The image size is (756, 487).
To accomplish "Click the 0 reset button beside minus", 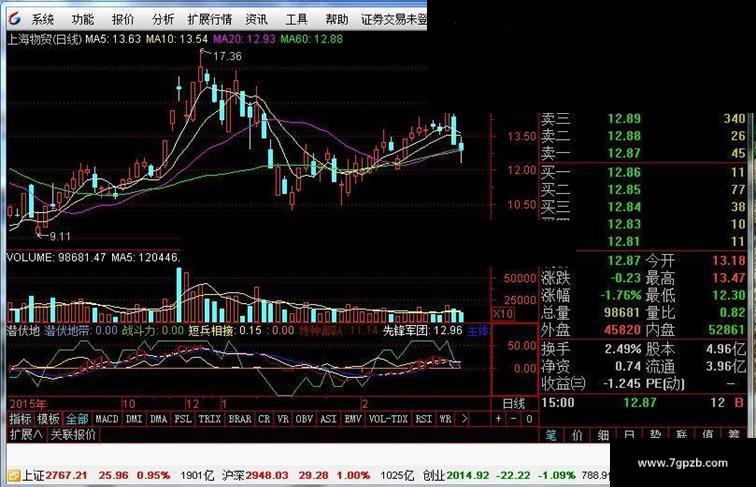I will (529, 419).
